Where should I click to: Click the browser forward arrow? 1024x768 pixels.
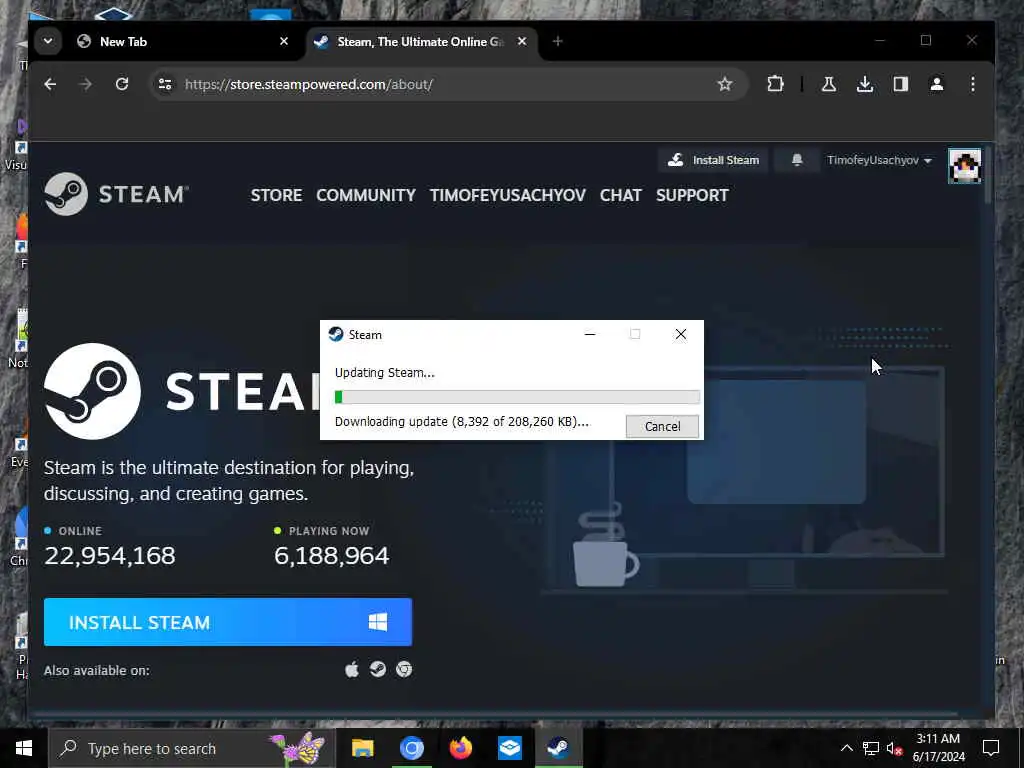coord(86,84)
